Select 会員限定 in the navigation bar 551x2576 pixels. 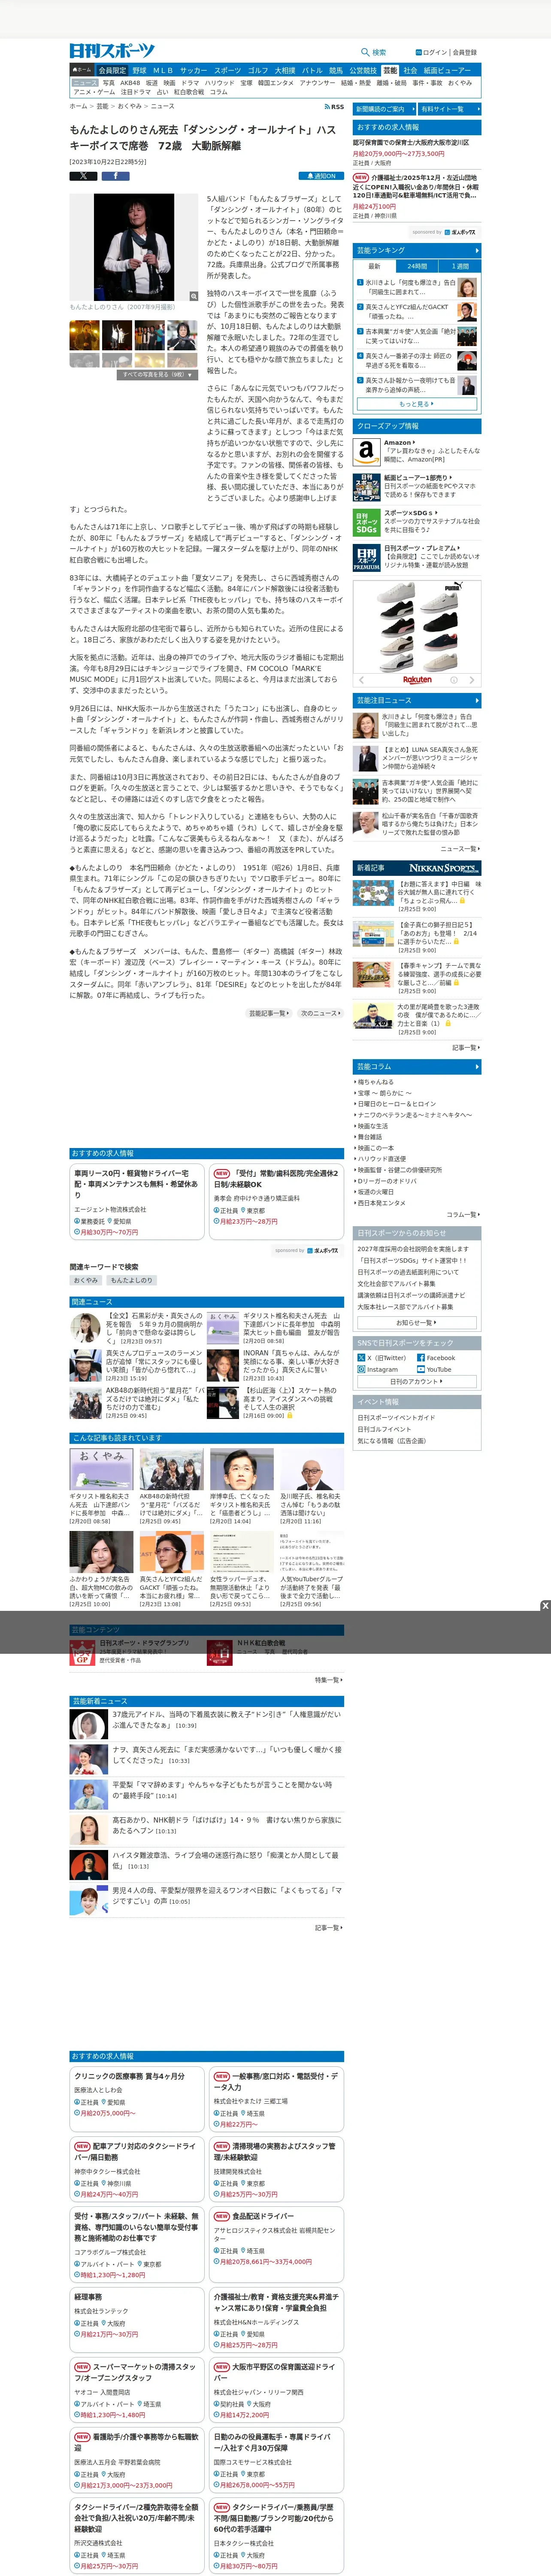click(112, 71)
